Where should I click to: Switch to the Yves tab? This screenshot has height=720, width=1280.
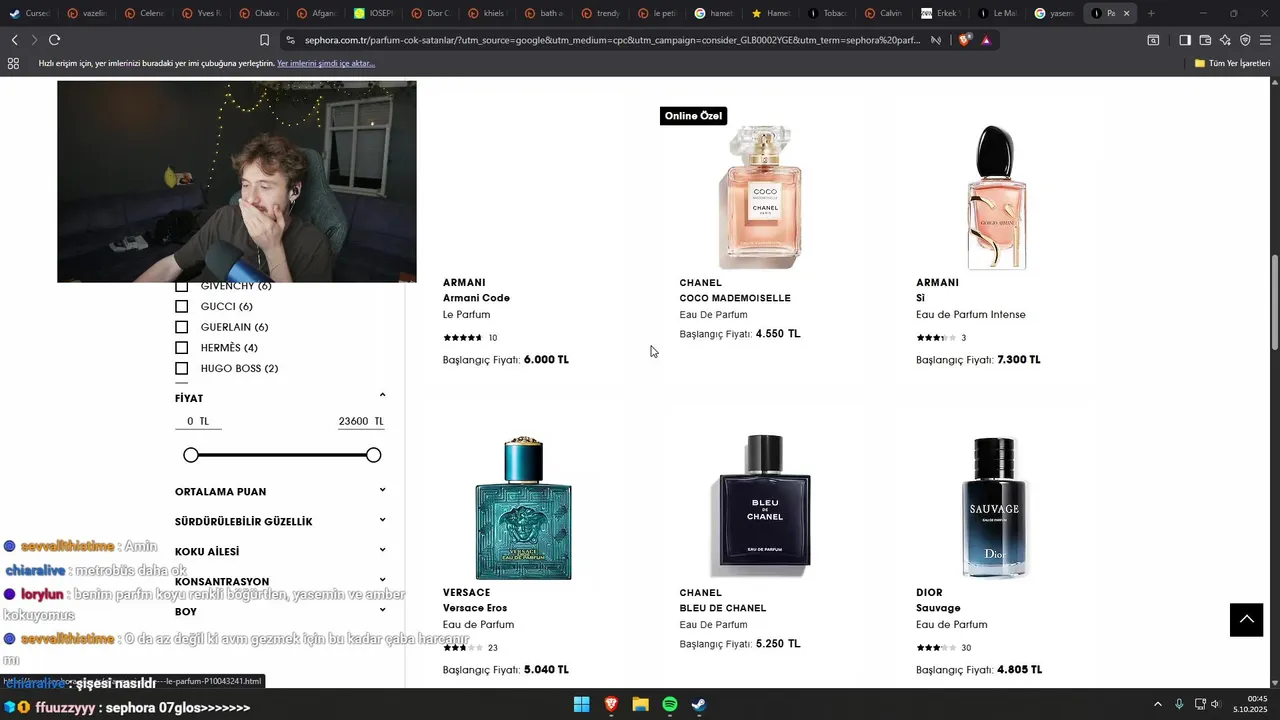(202, 13)
